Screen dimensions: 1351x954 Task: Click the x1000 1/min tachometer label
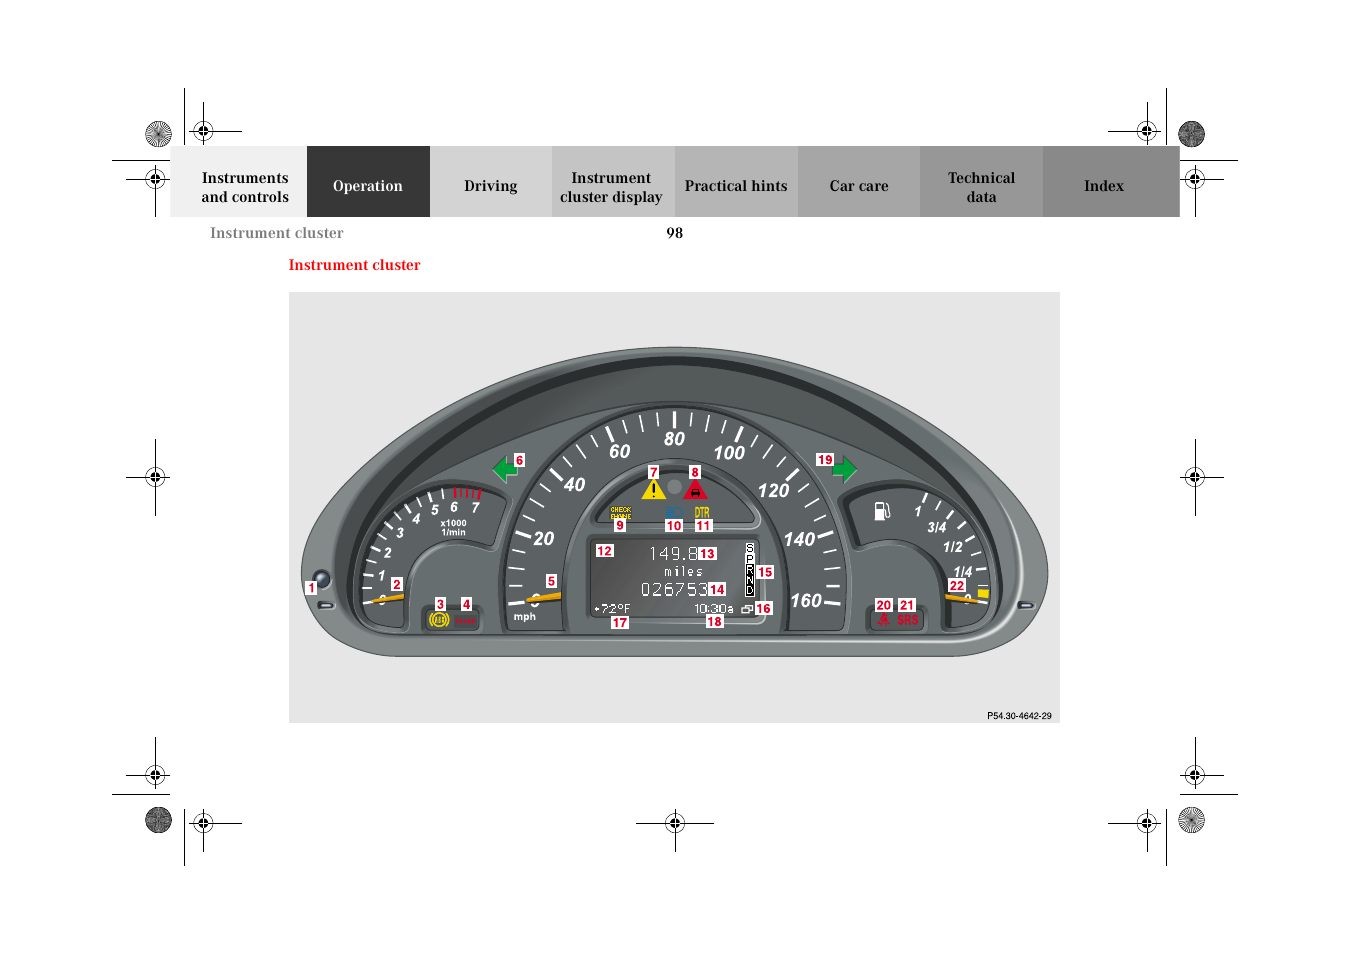[453, 527]
